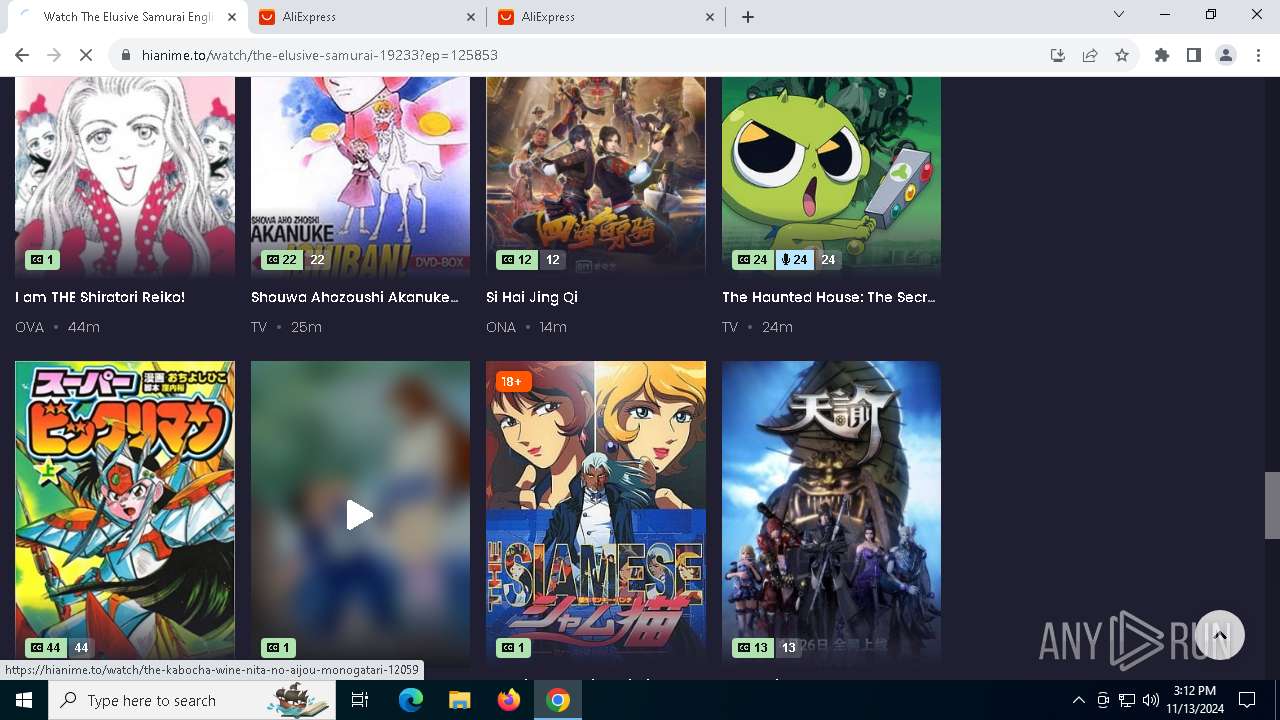Click the 18+ badge on Siamese poster
1280x720 pixels.
pos(514,381)
